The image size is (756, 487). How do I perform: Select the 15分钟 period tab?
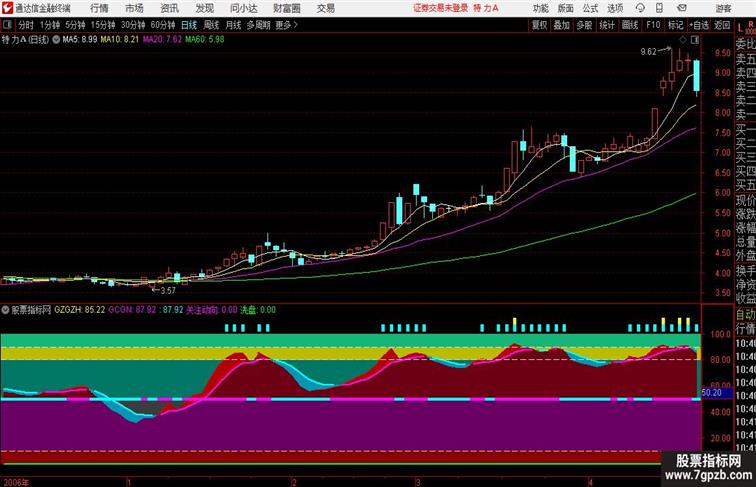(103, 25)
